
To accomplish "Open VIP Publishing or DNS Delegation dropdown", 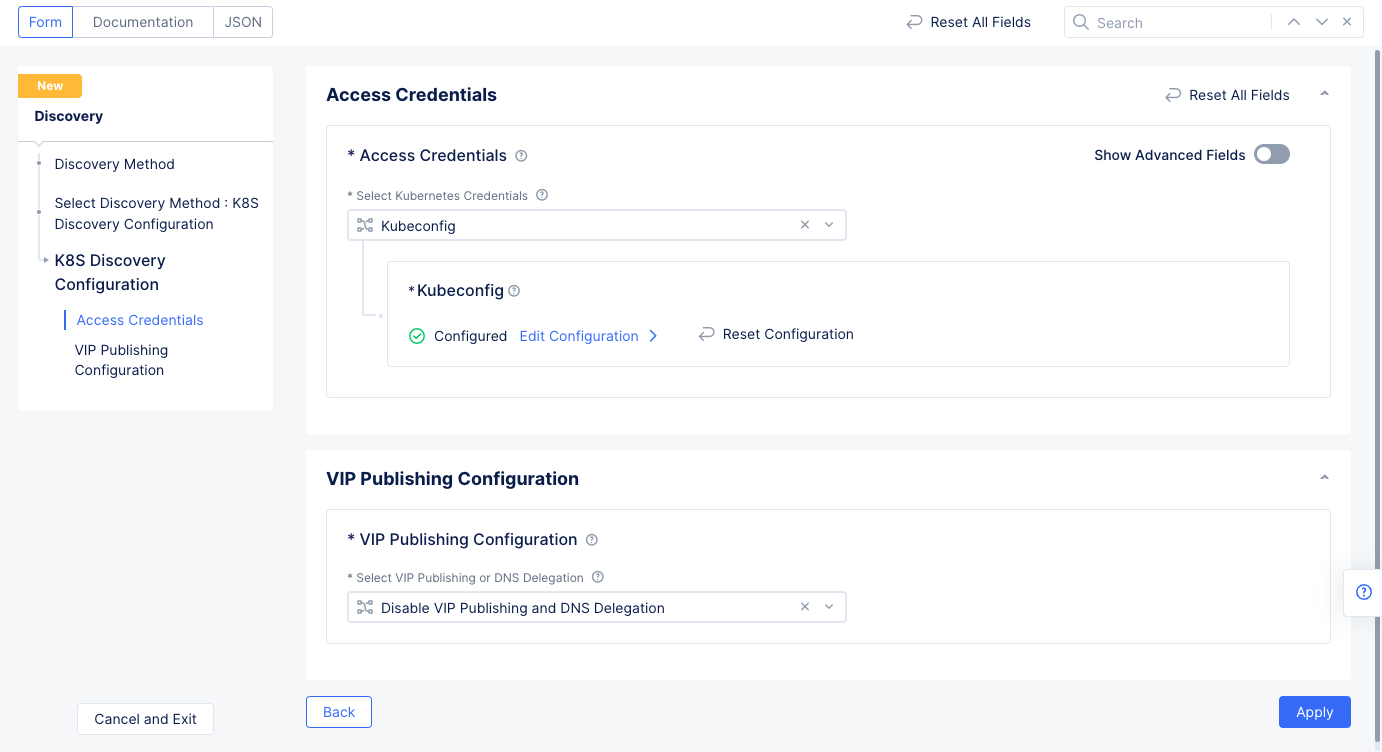I will (x=829, y=607).
